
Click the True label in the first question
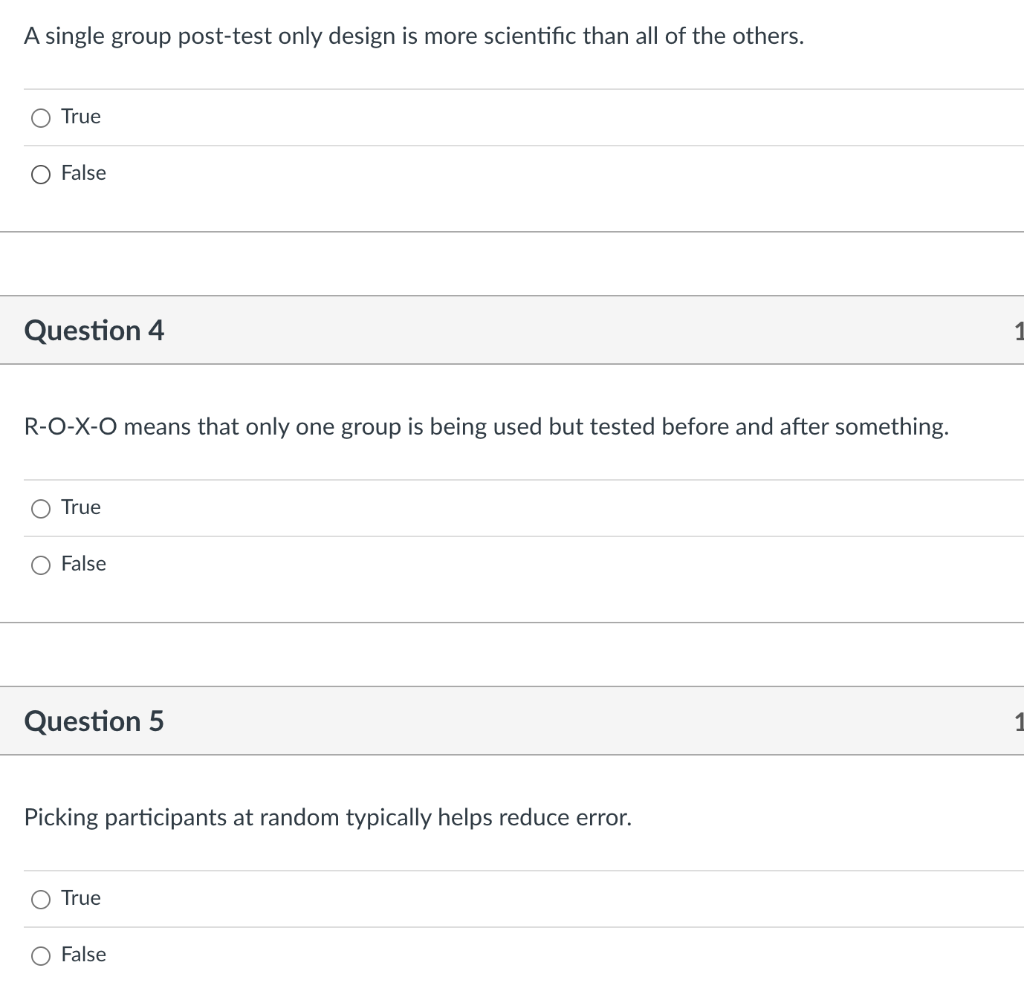(80, 116)
